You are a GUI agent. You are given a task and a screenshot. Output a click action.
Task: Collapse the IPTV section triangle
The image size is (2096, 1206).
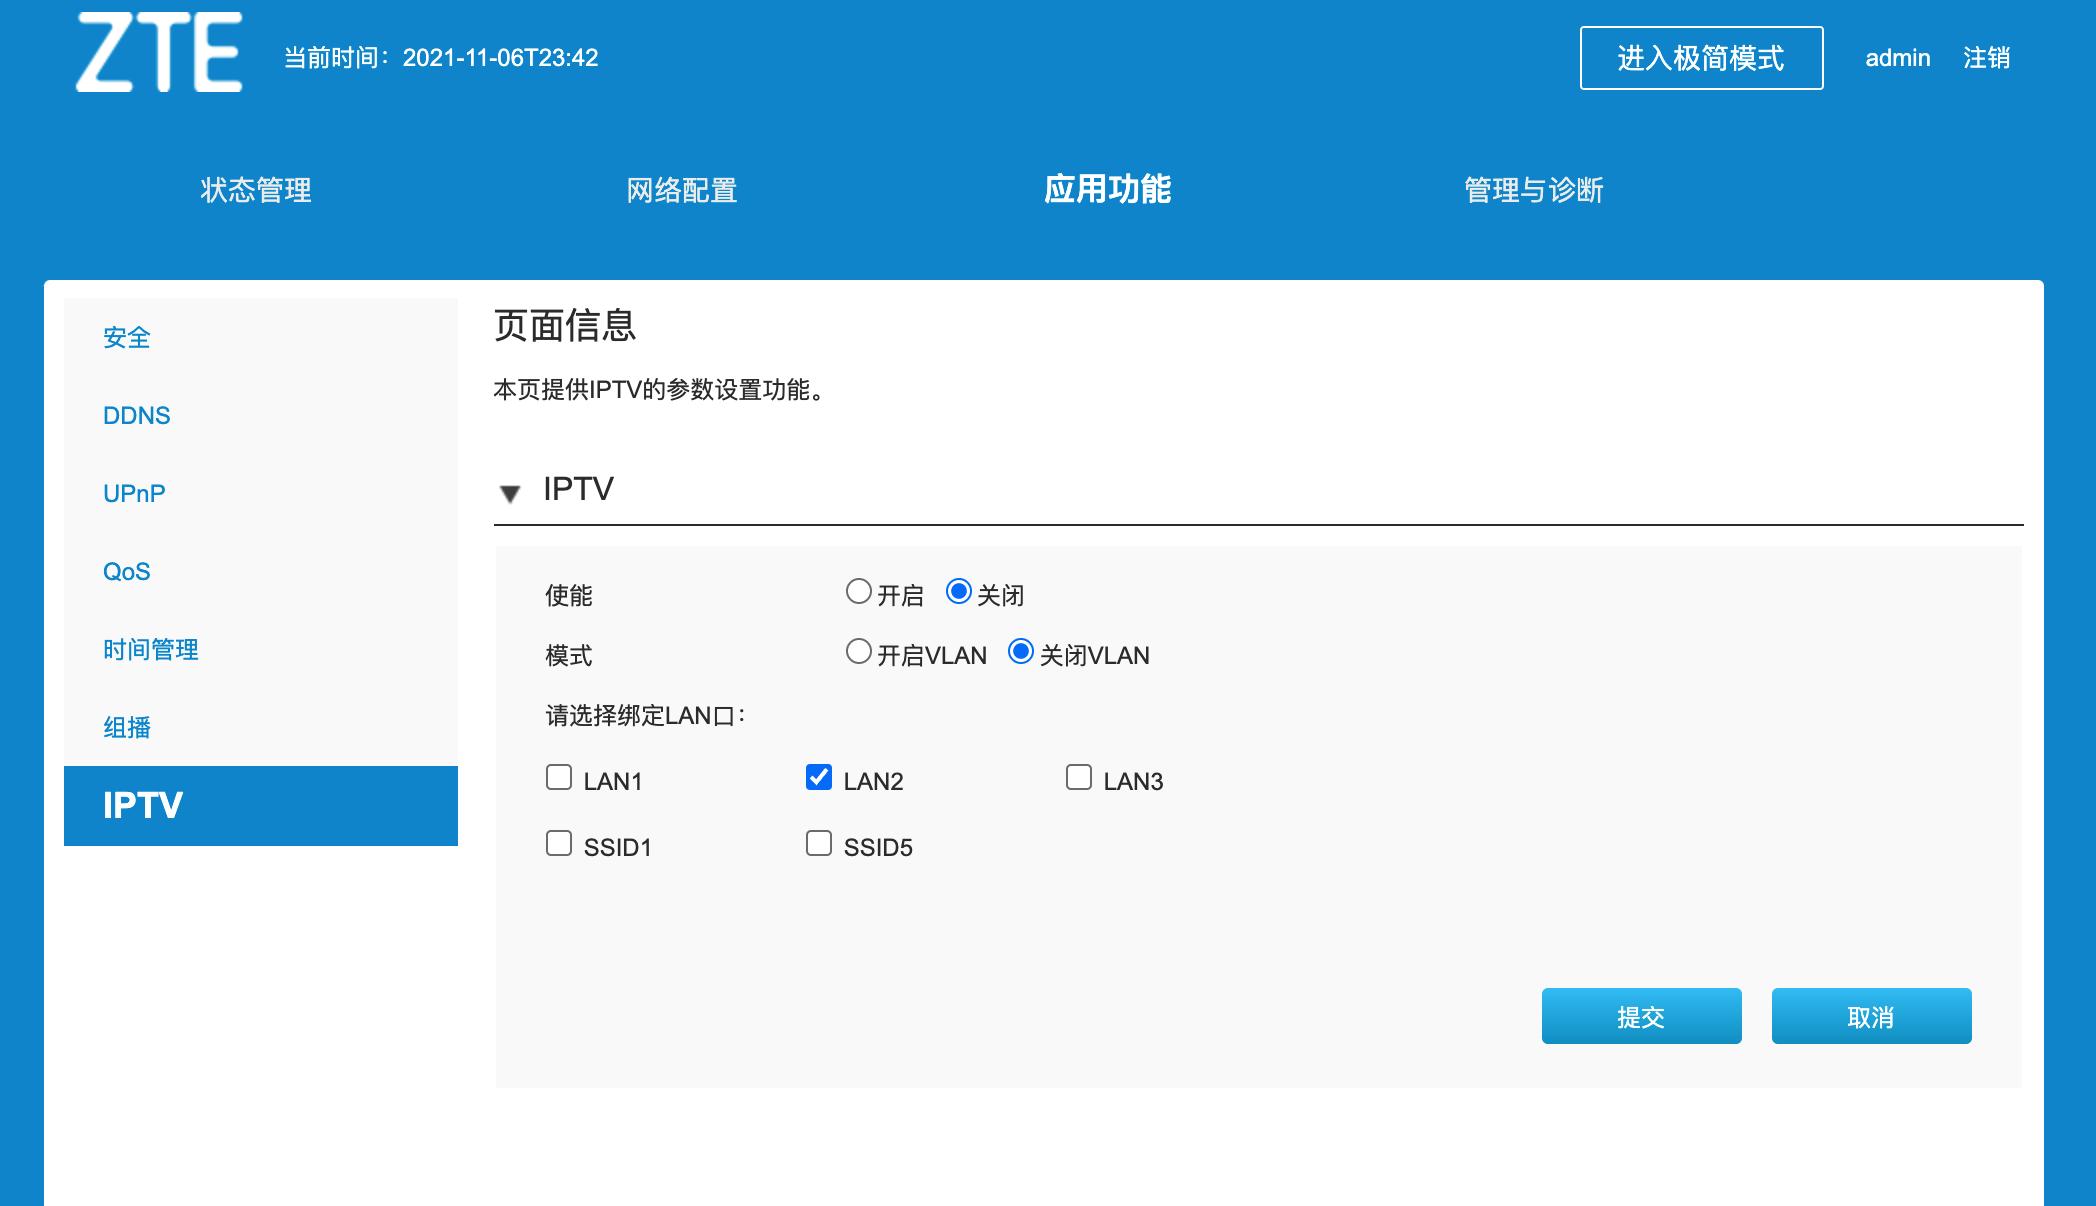coord(511,493)
